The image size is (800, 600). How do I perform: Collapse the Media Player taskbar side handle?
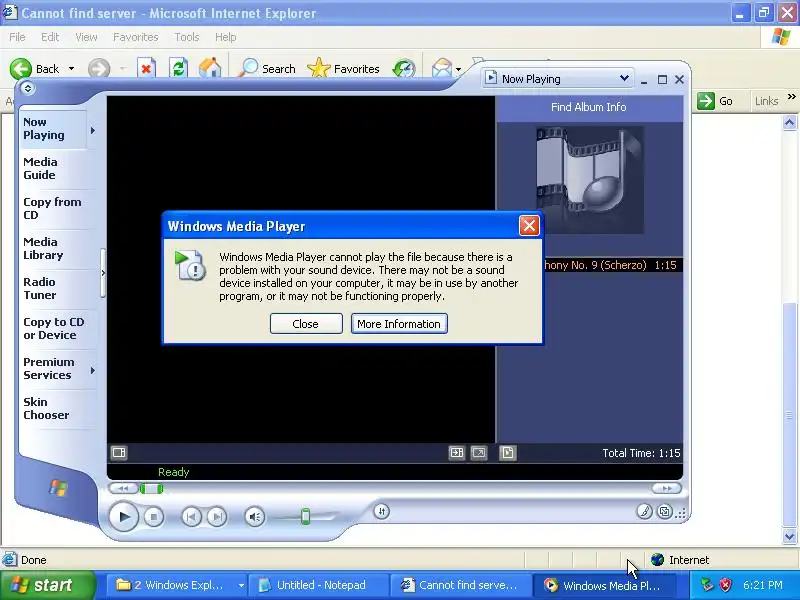(103, 273)
